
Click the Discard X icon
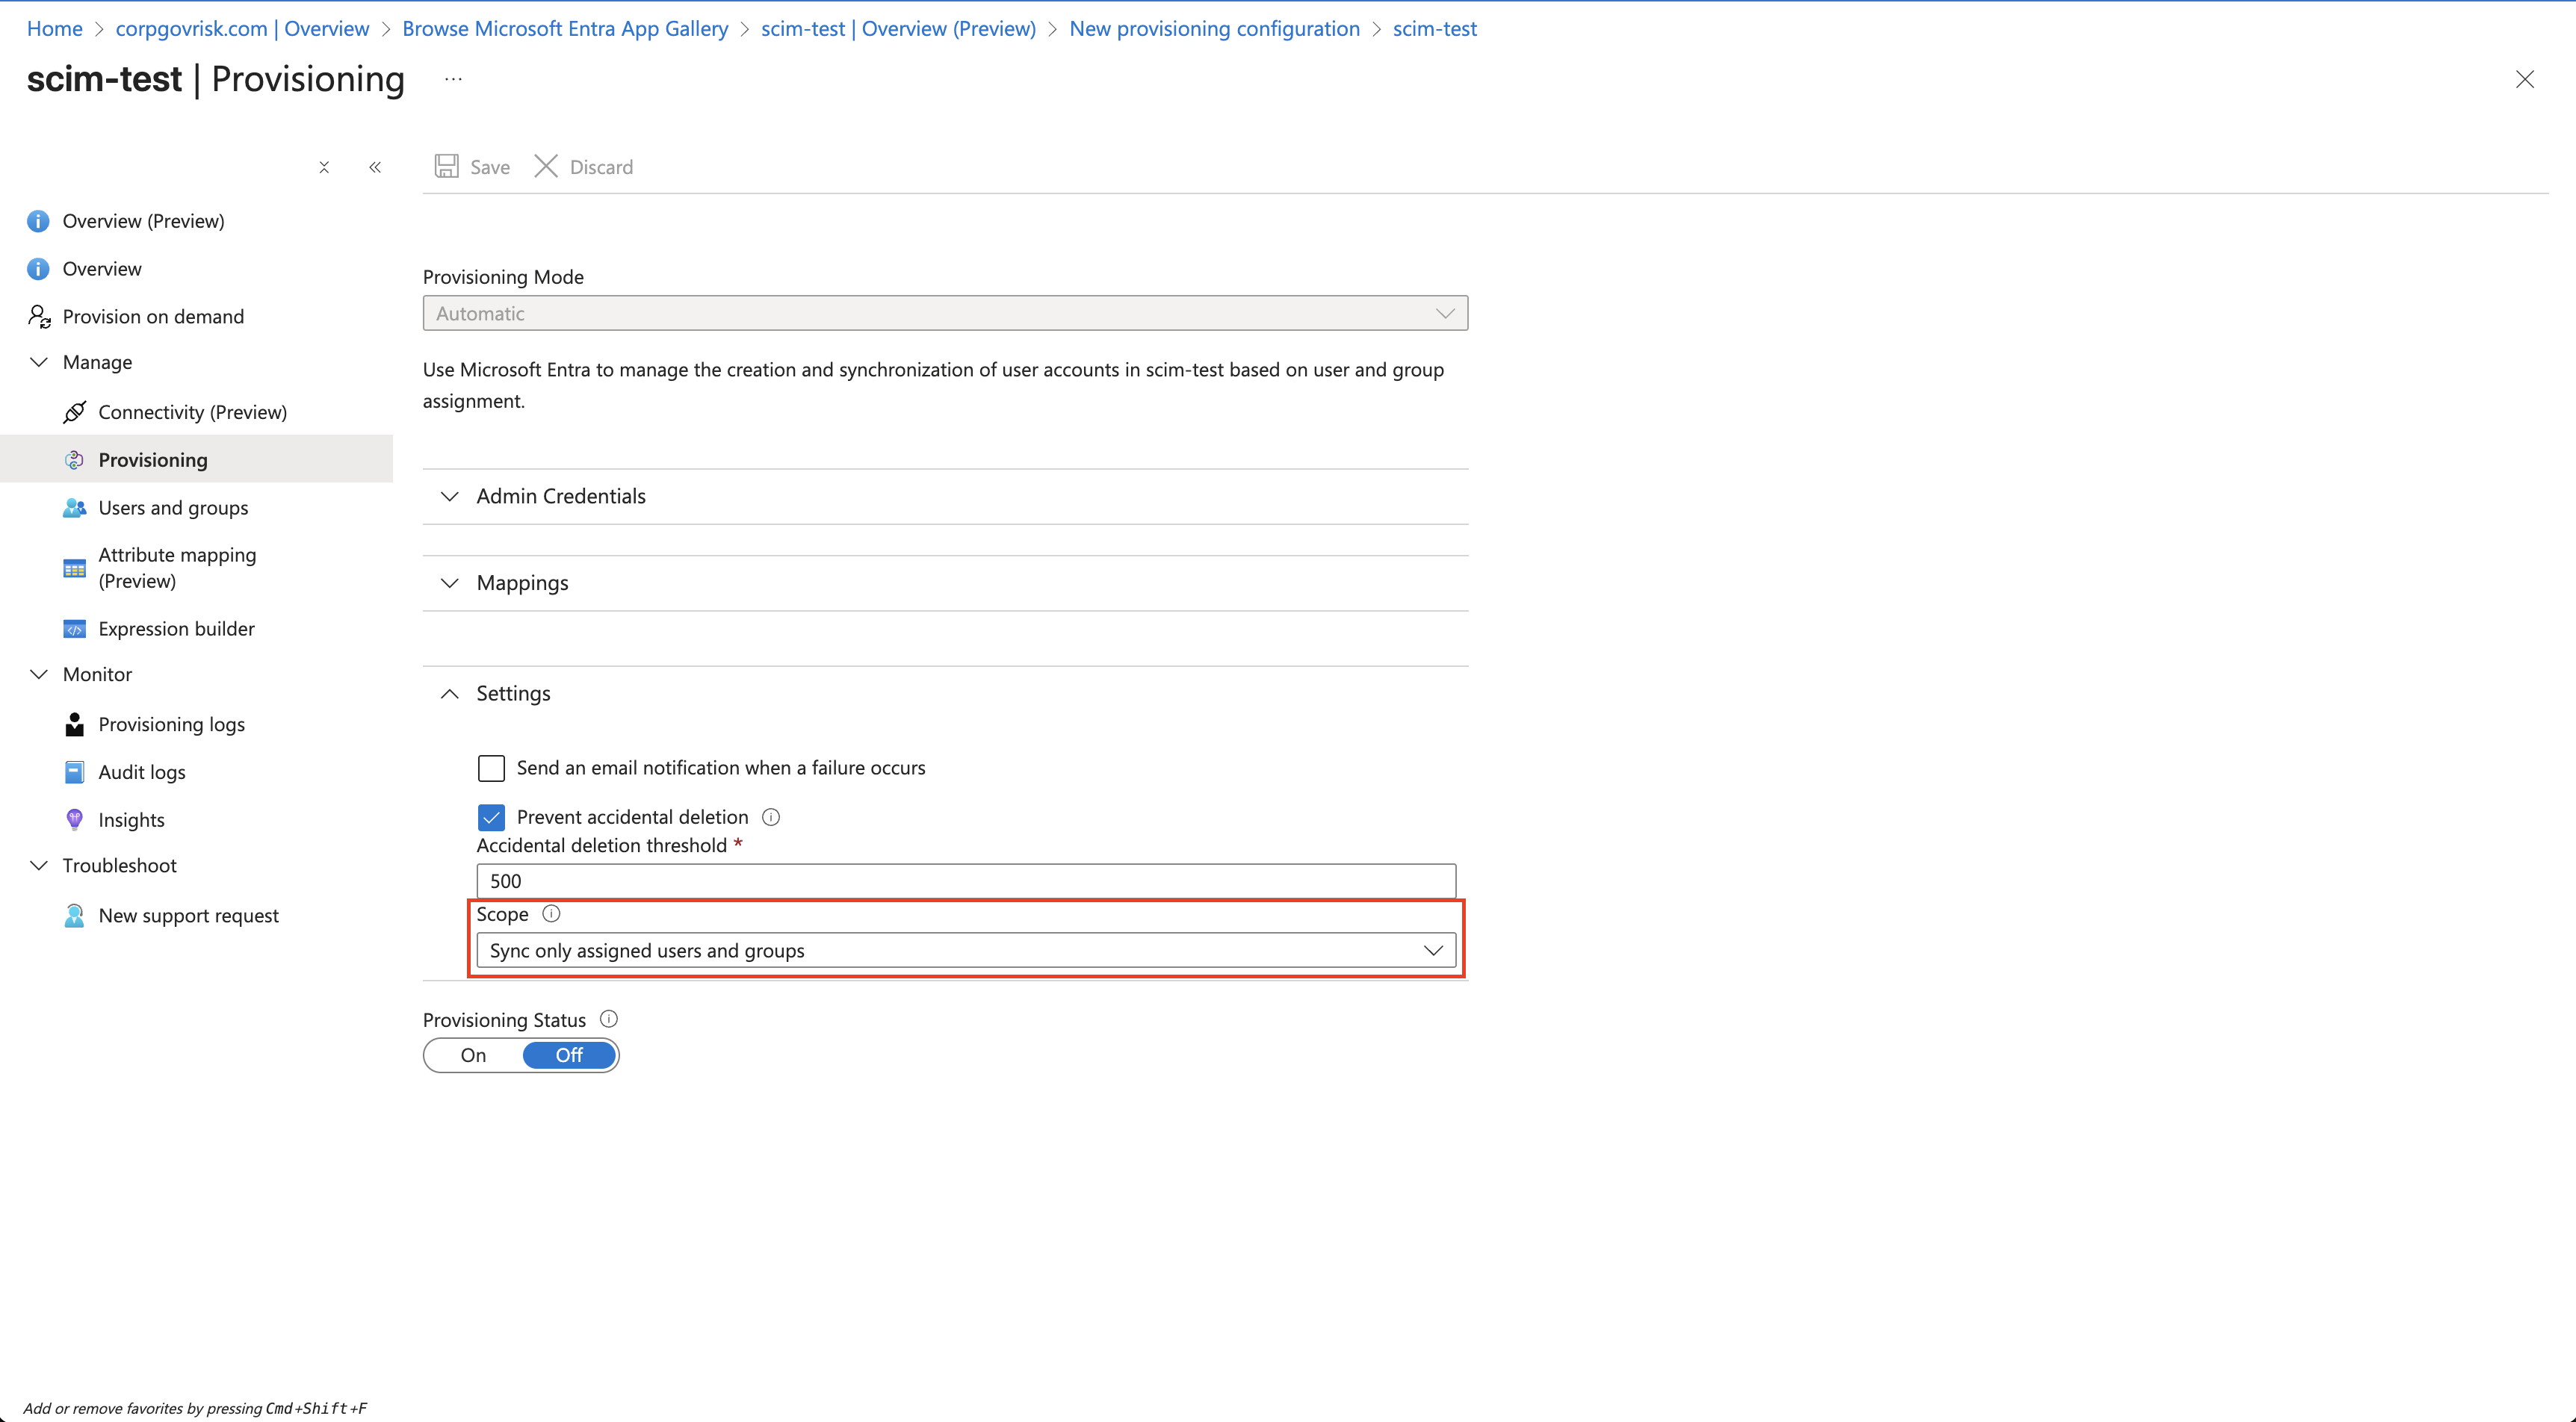(x=545, y=166)
